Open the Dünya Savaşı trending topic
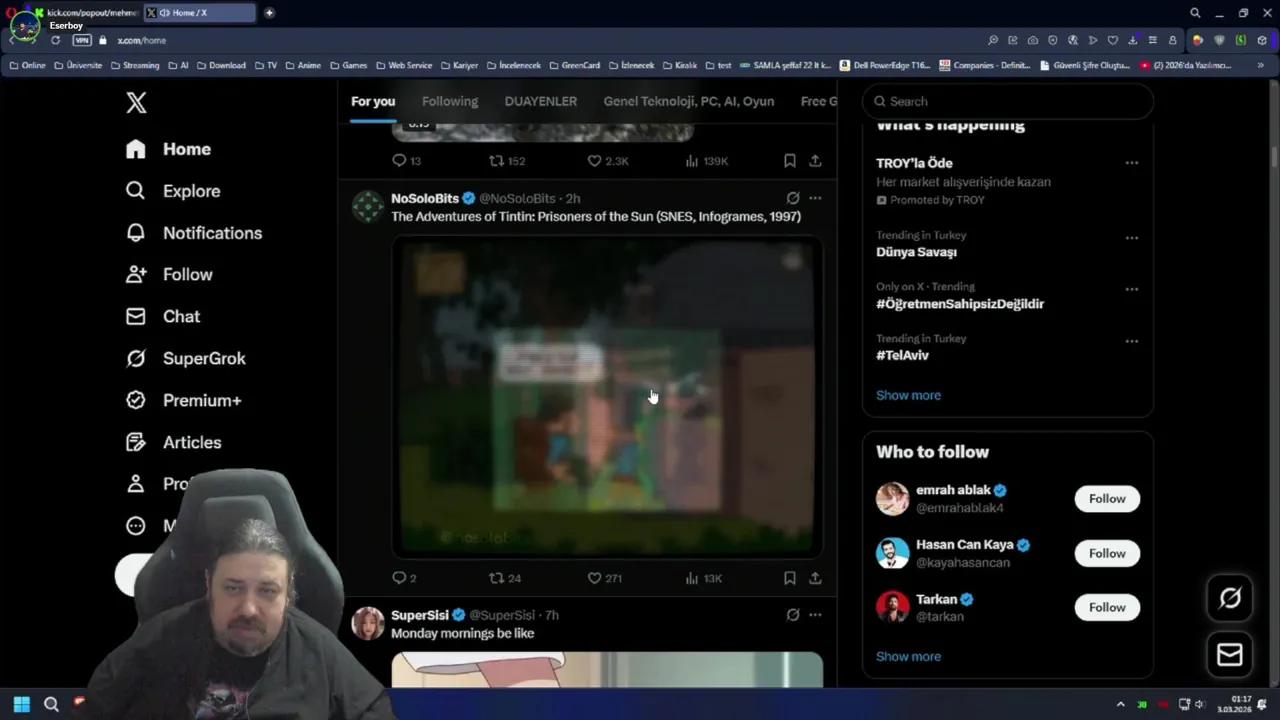1280x720 pixels. tap(916, 252)
